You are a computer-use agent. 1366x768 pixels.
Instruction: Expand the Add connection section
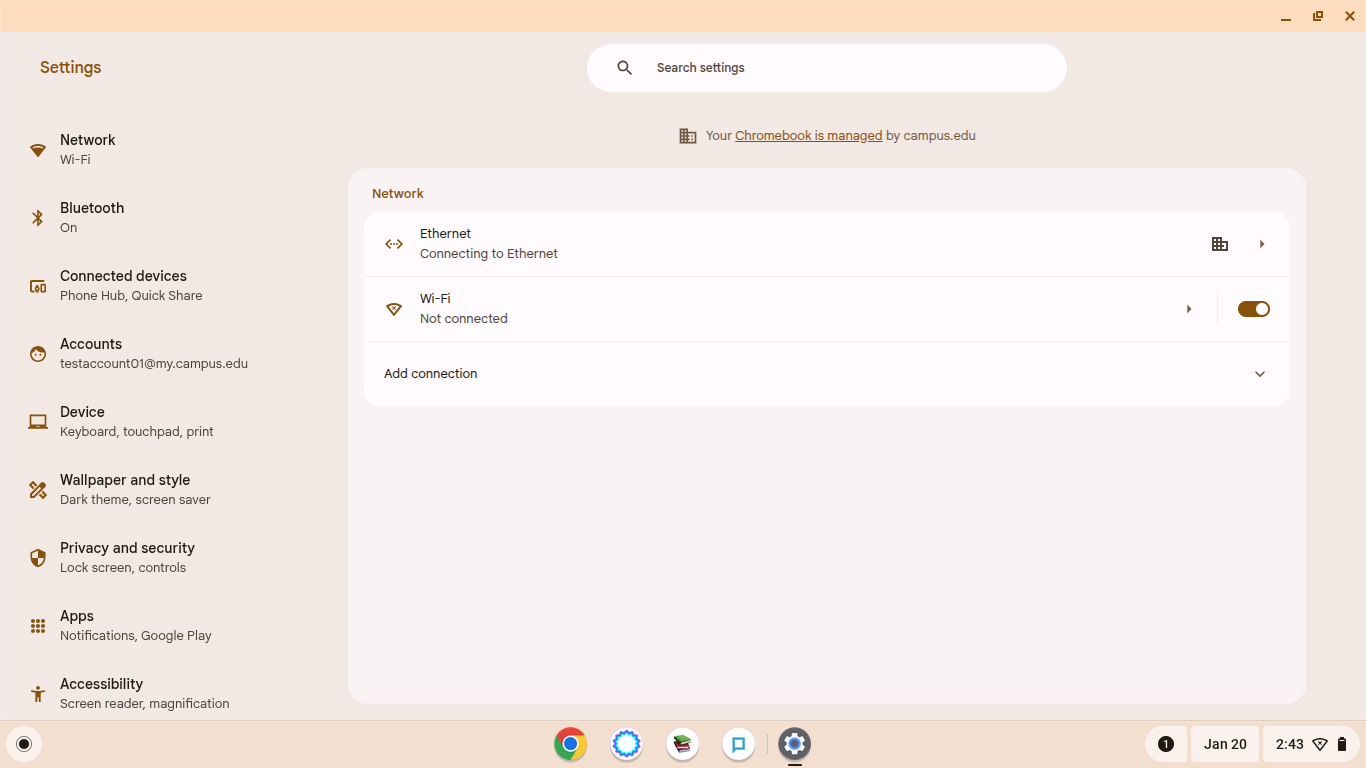point(1259,374)
